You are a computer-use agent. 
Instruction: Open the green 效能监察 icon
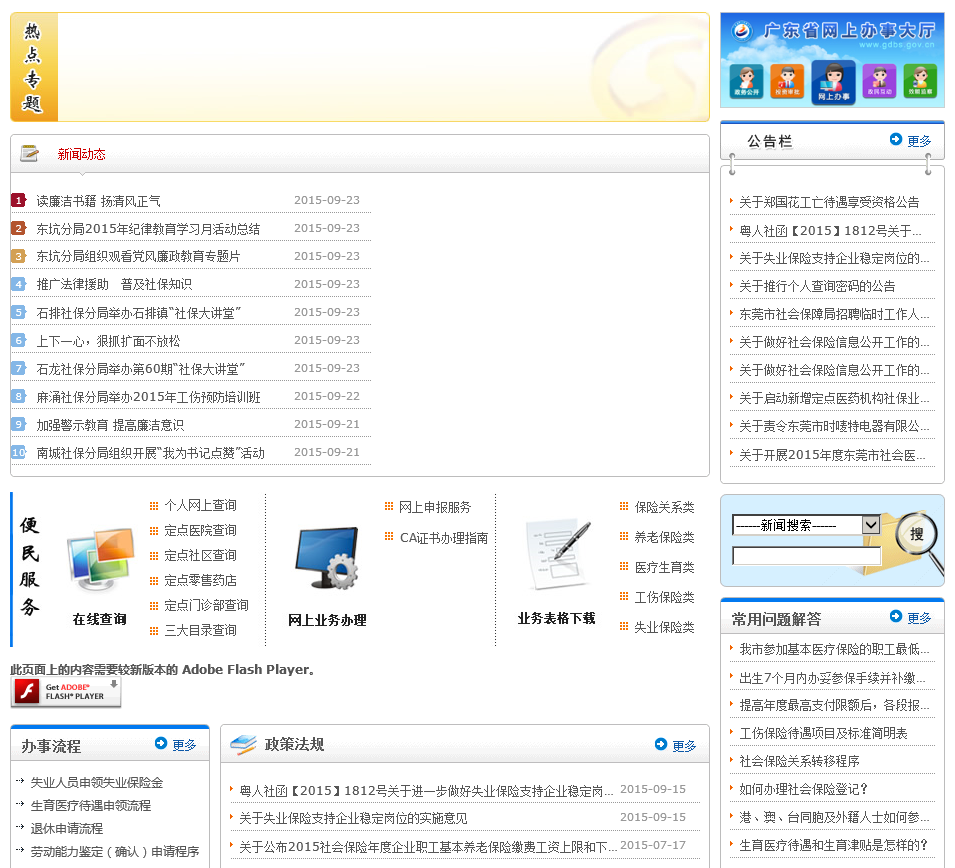pyautogui.click(x=920, y=81)
